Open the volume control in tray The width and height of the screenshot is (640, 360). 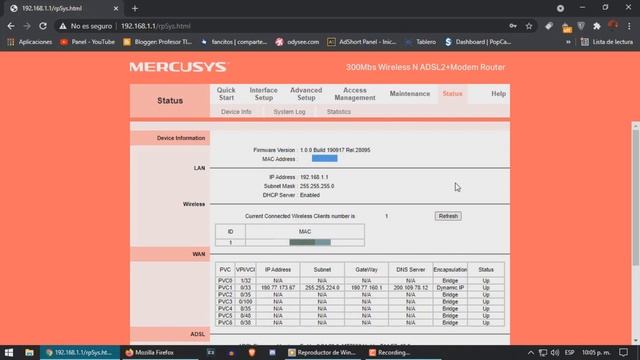(555, 353)
